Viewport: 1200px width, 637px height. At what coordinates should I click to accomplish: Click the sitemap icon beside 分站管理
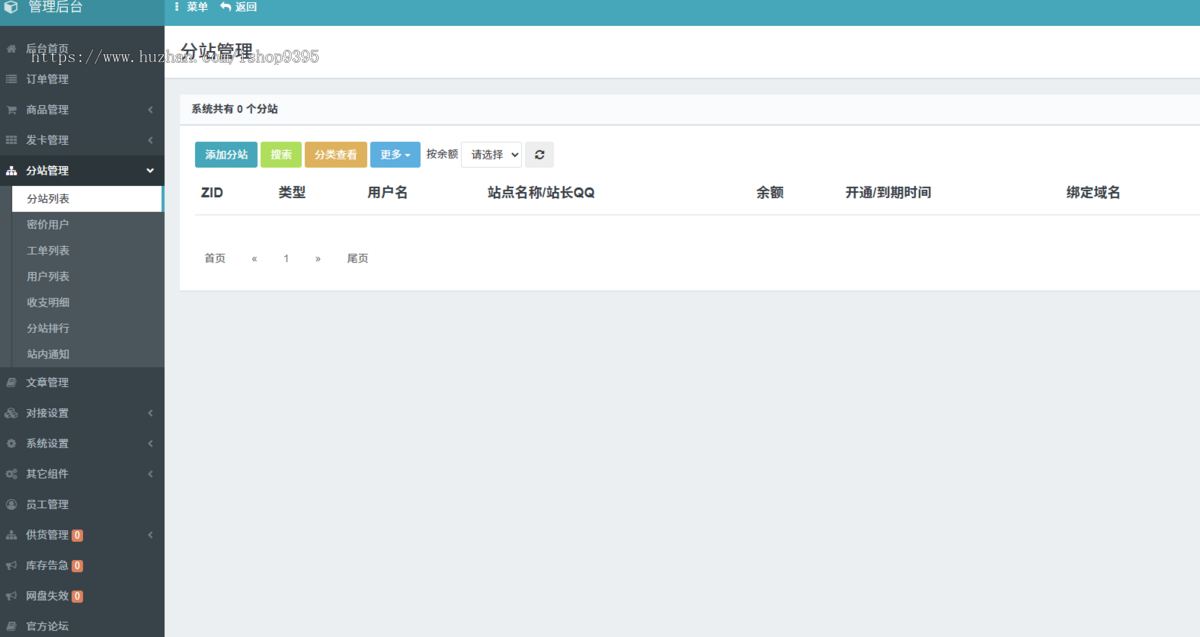pos(11,171)
